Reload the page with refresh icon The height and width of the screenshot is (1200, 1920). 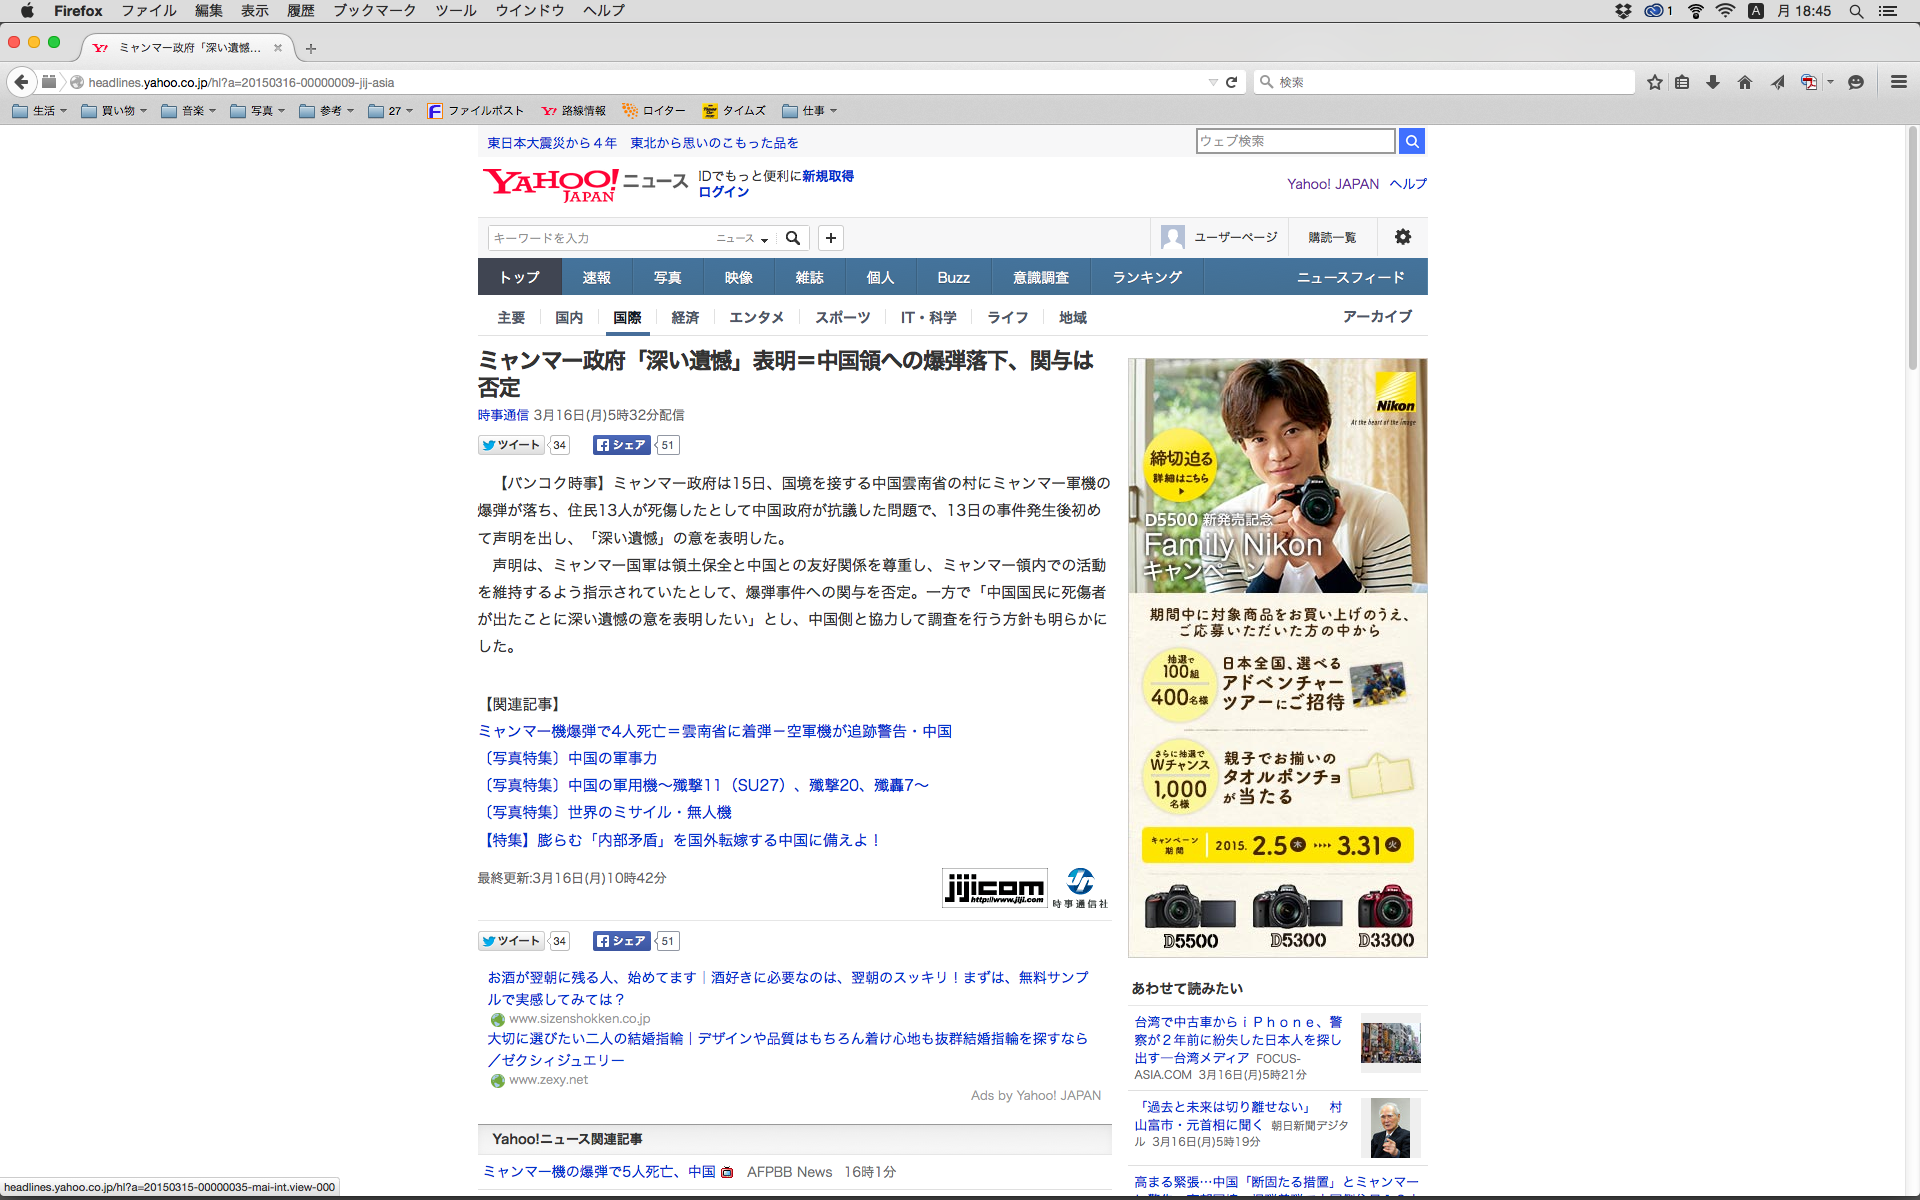tap(1232, 82)
